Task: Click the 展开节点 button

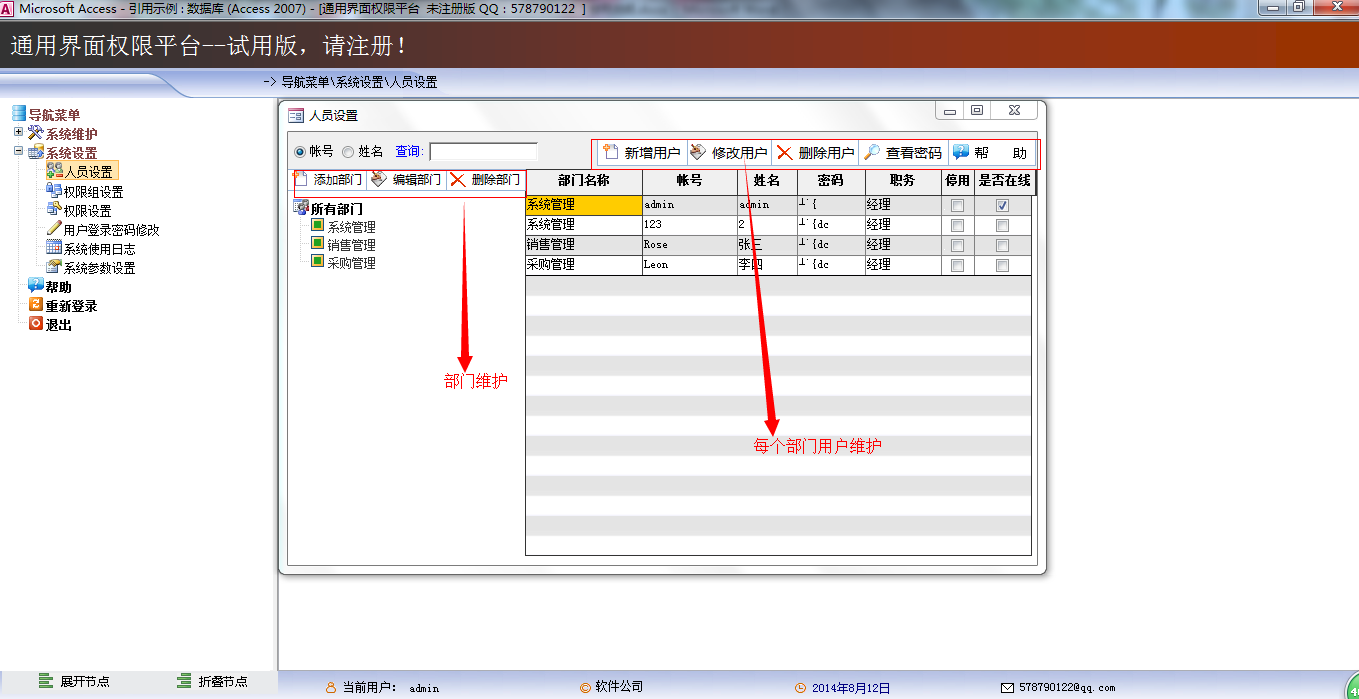Action: coord(74,682)
